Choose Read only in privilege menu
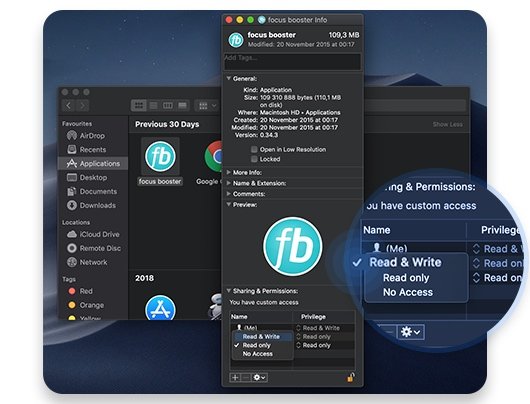 [x=263, y=345]
